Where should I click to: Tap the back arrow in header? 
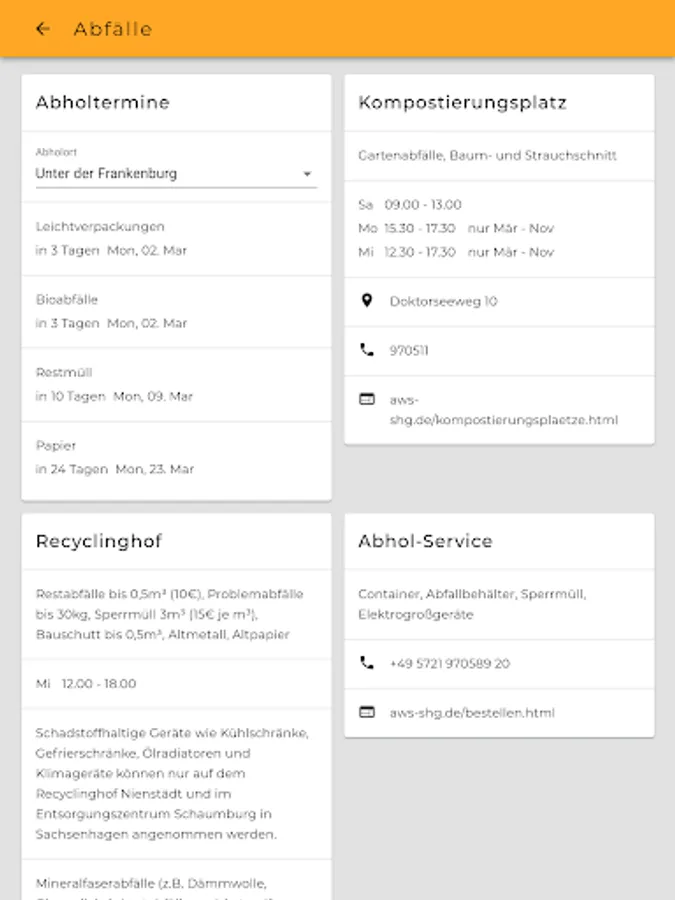(x=42, y=29)
